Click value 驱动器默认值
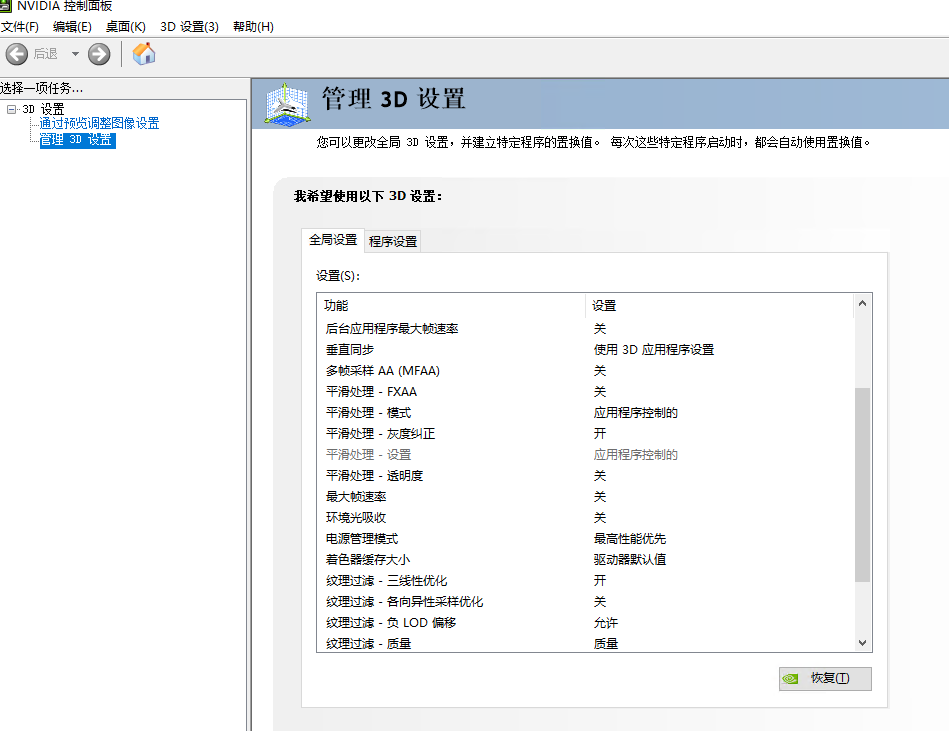This screenshot has width=949, height=731. [629, 560]
